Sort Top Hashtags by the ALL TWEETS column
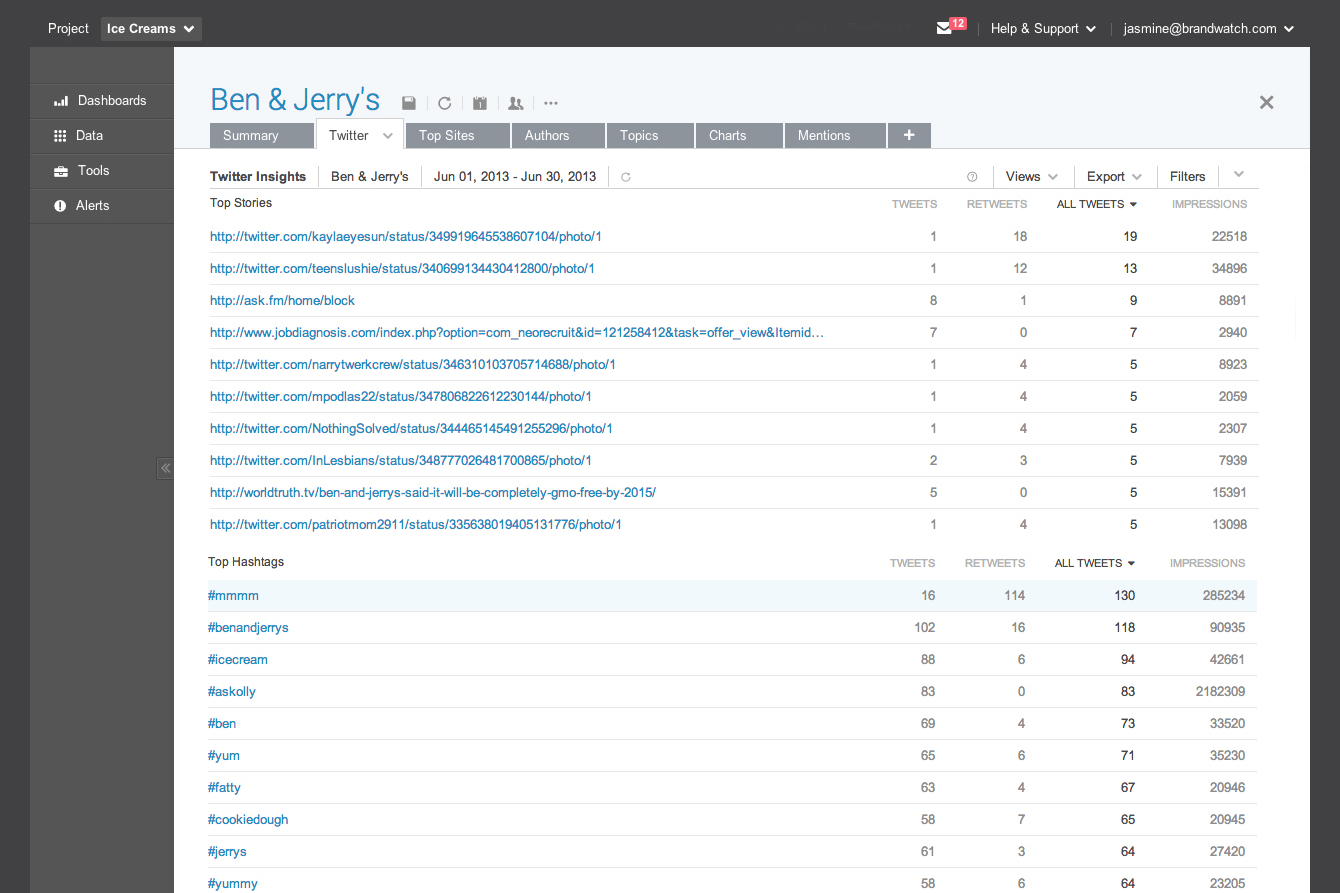 1095,563
